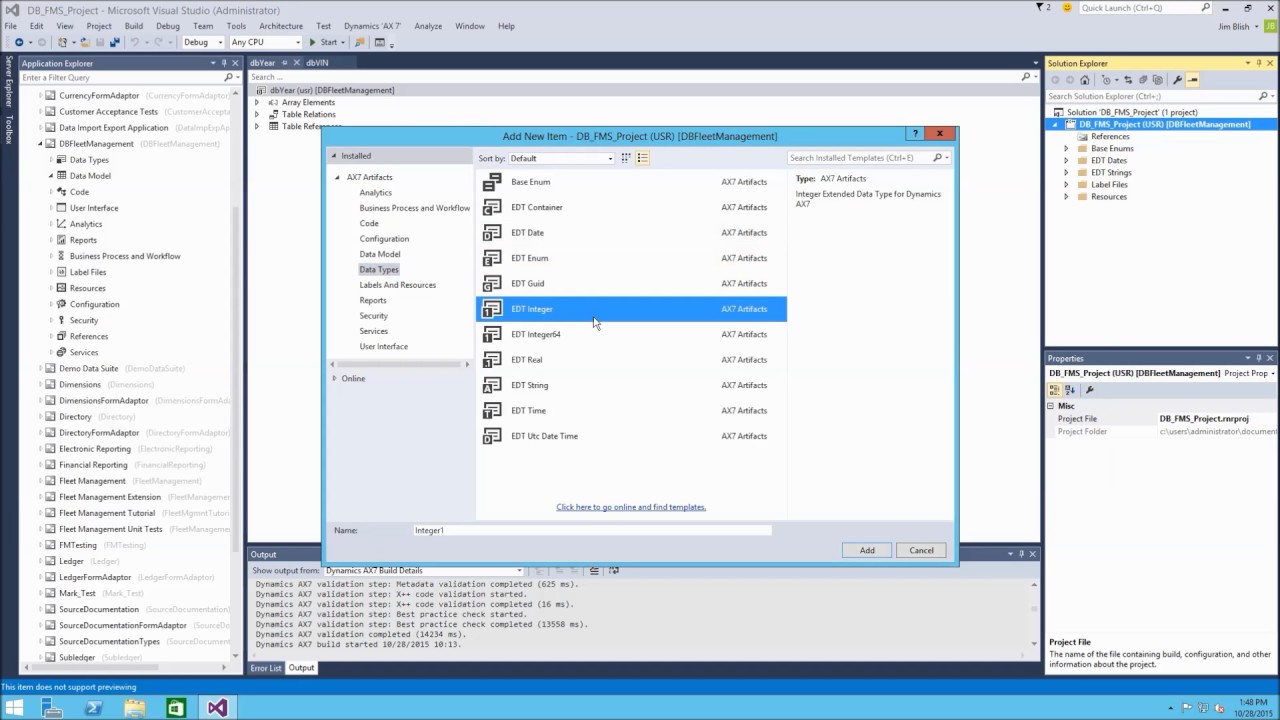Collapse the DBFleetManagement node in Application Explorer

(x=41, y=144)
